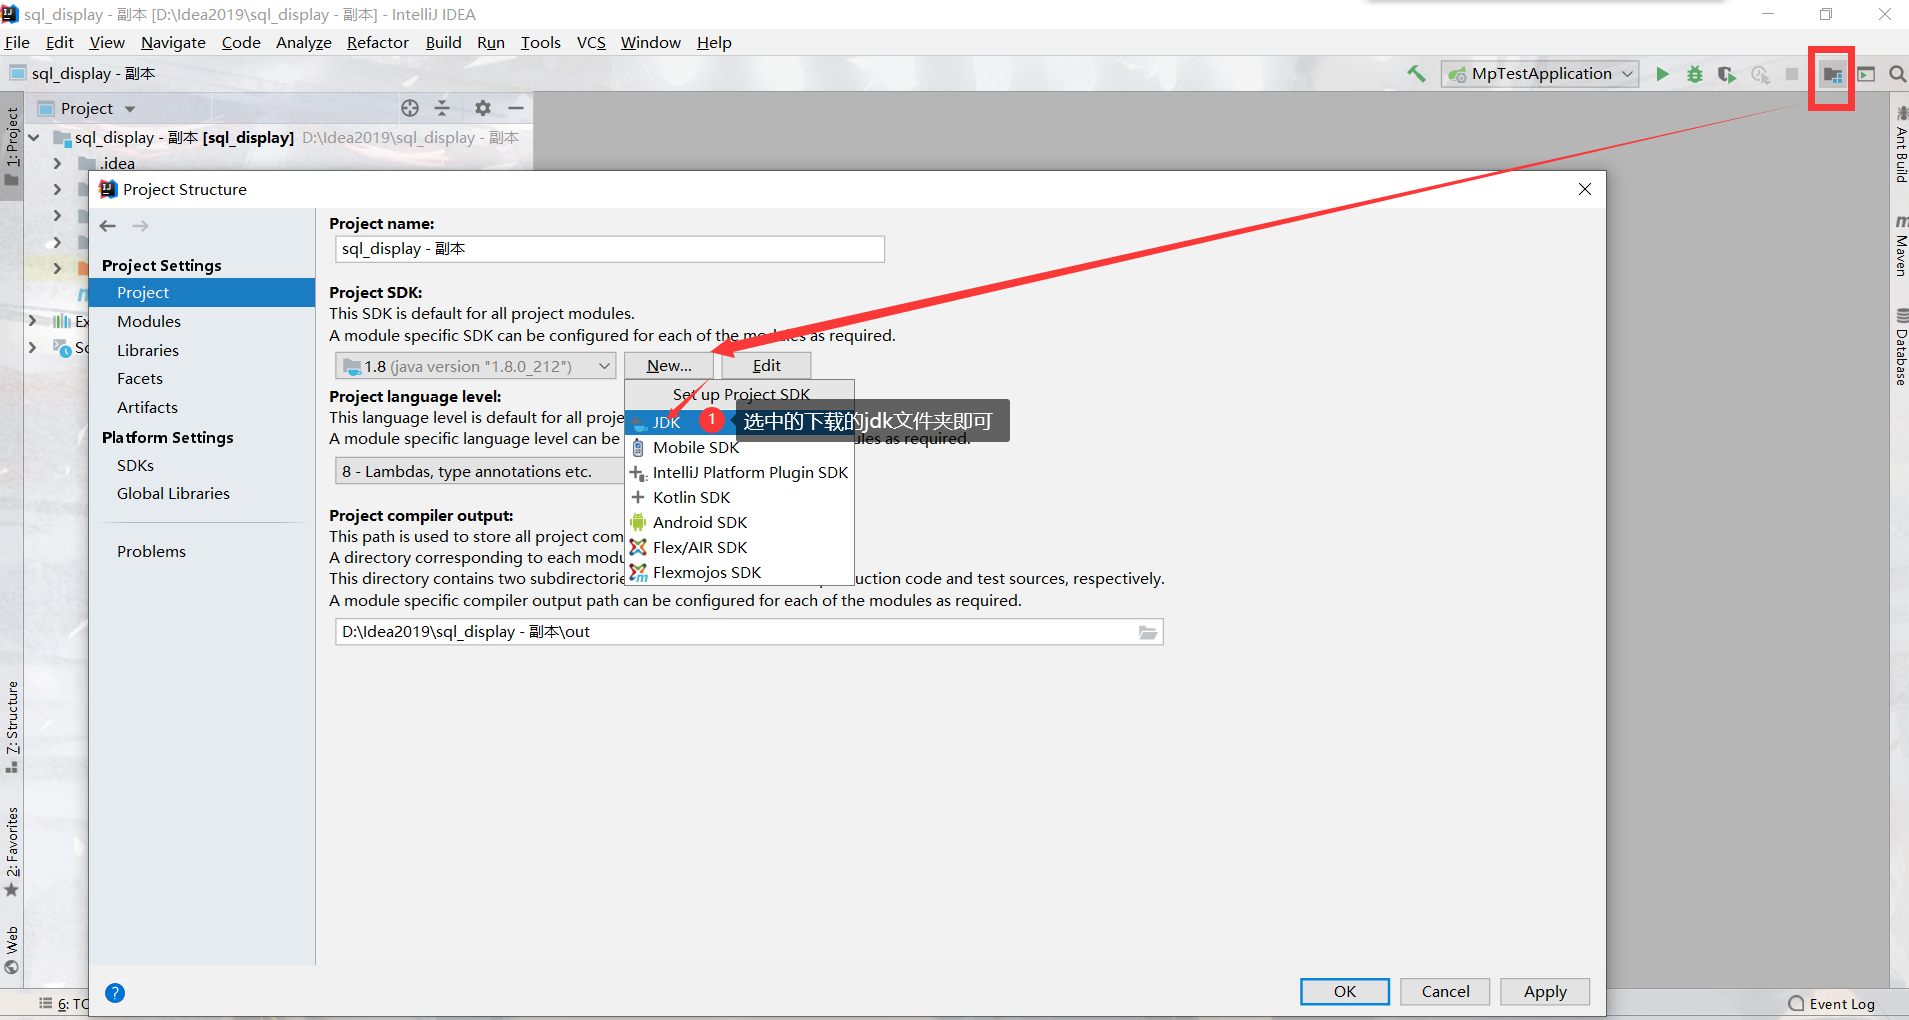Open Database side panel

coord(1900,347)
